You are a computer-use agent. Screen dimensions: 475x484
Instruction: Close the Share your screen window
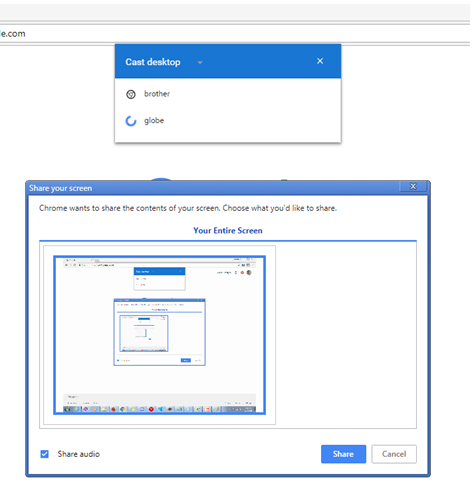(x=413, y=187)
